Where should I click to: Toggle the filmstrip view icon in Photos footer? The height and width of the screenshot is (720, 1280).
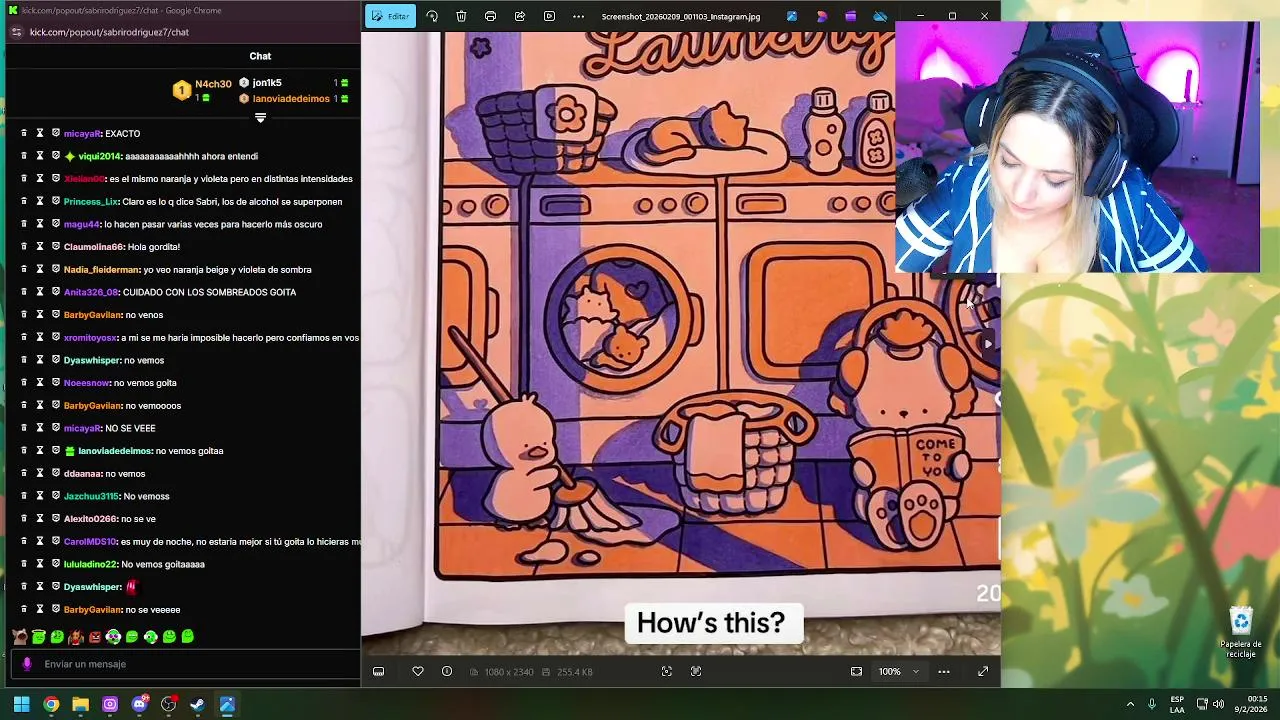[379, 671]
